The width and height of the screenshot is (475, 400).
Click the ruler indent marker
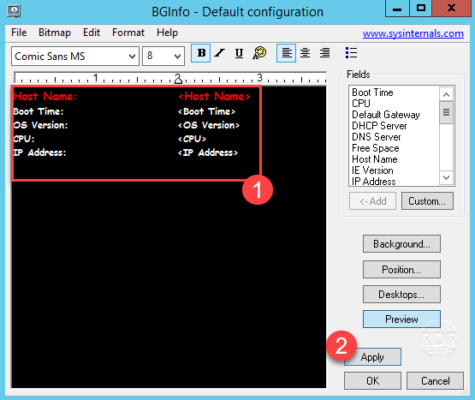[x=178, y=79]
